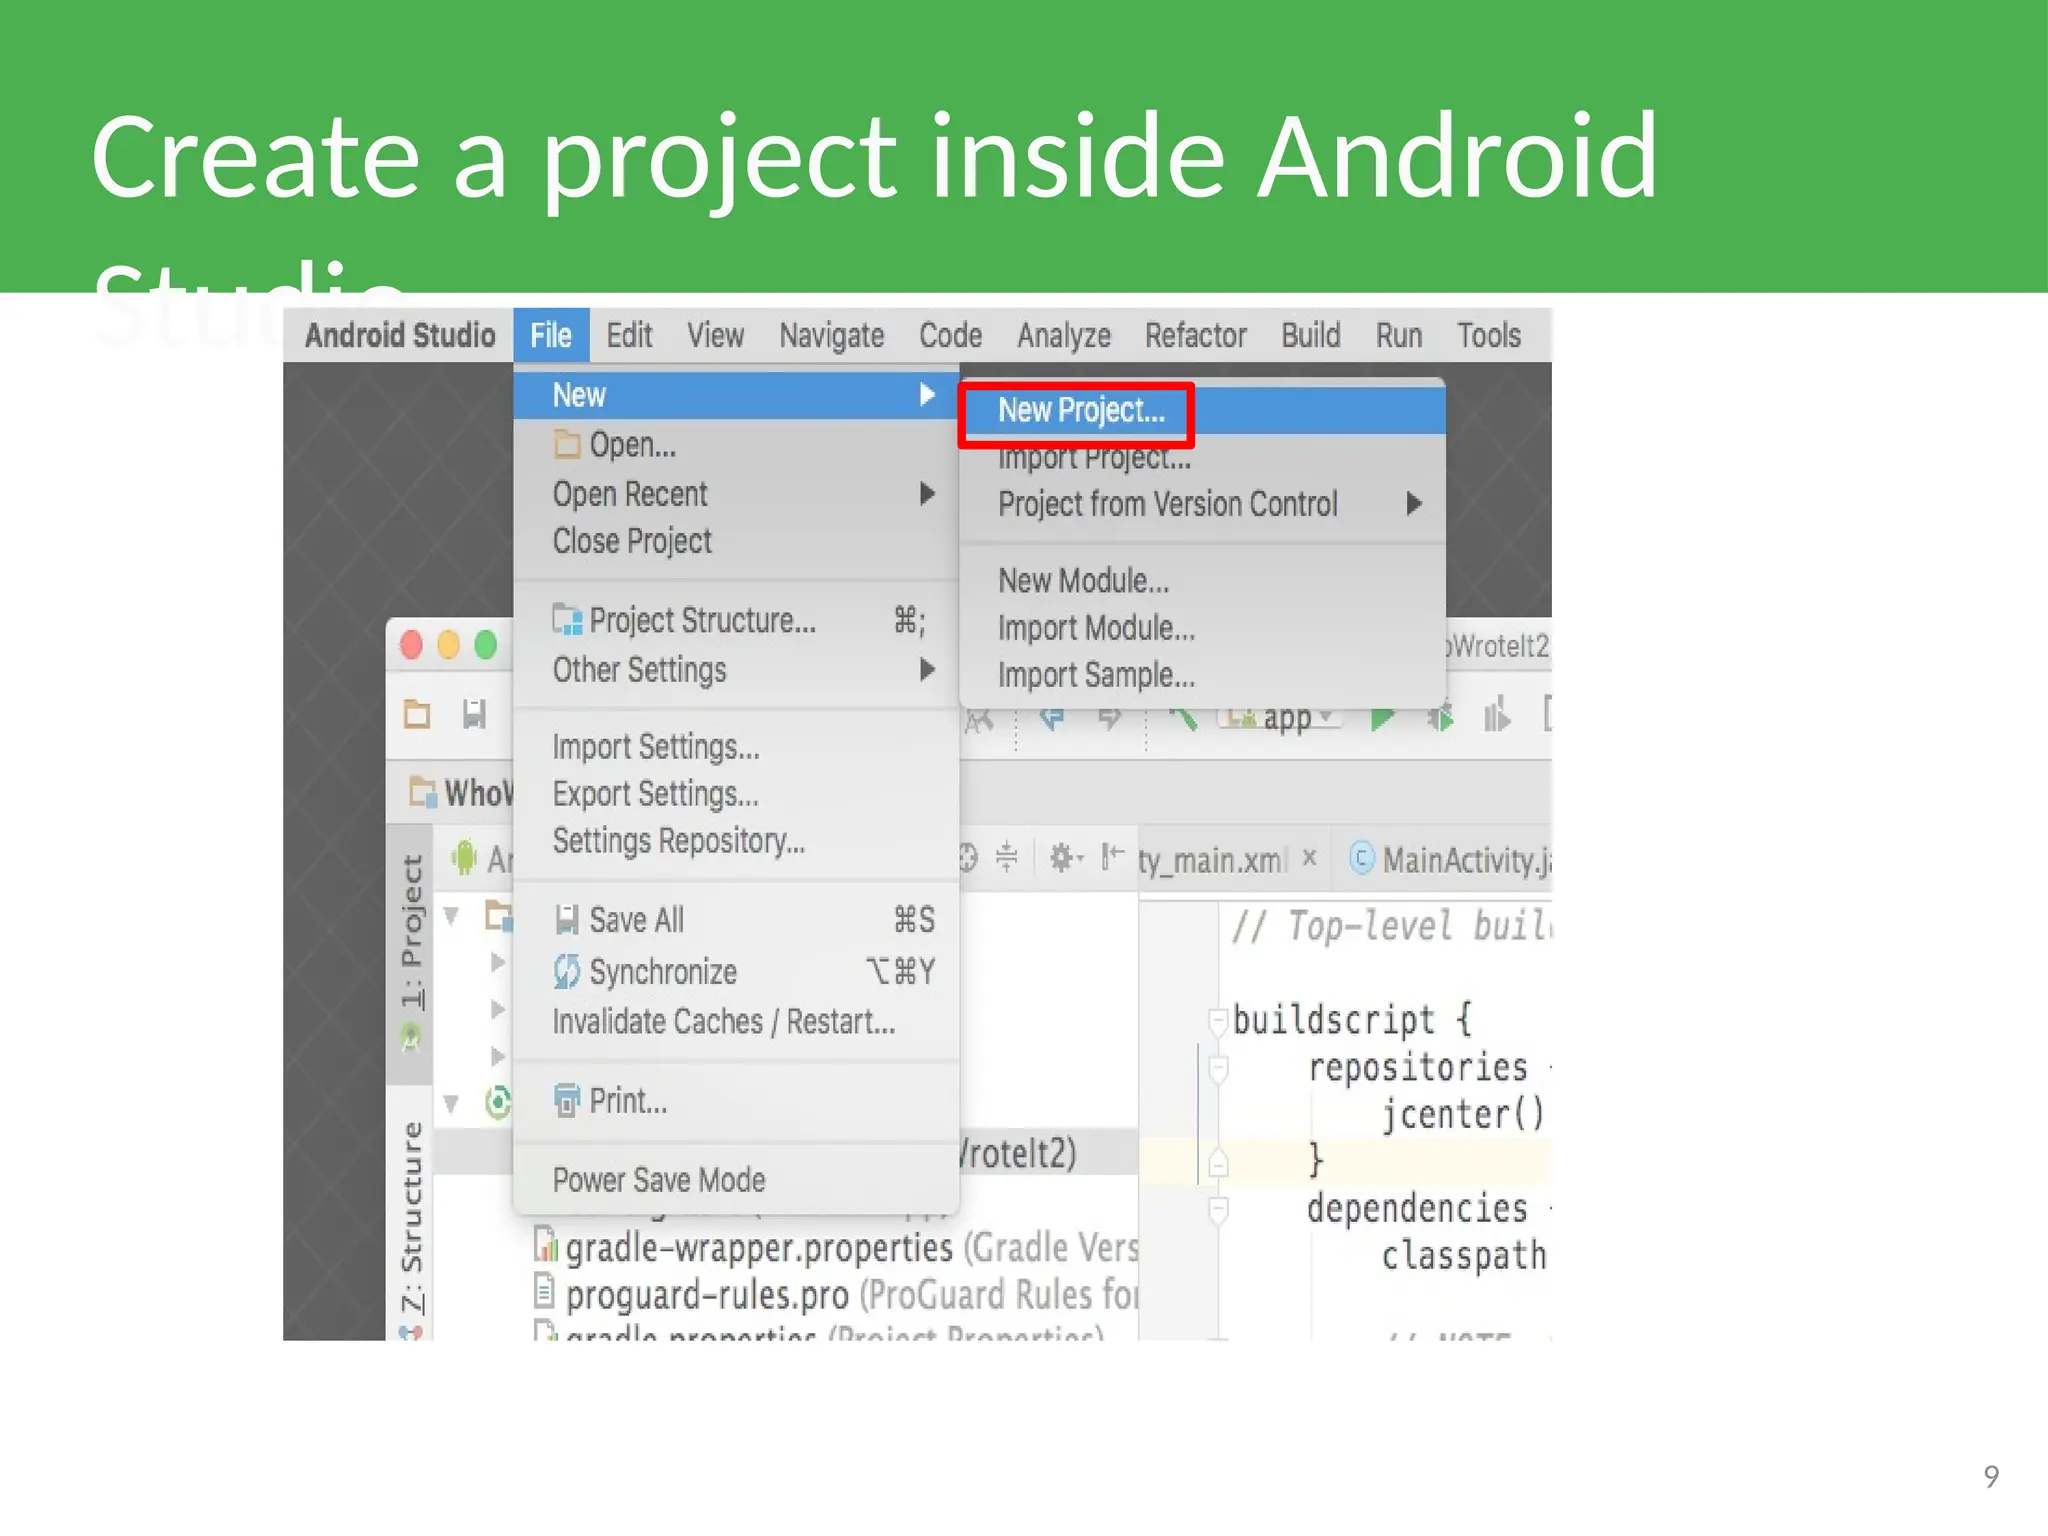The height and width of the screenshot is (1536, 2048).
Task: Click the undo arrow toolbar icon
Action: (x=1052, y=716)
